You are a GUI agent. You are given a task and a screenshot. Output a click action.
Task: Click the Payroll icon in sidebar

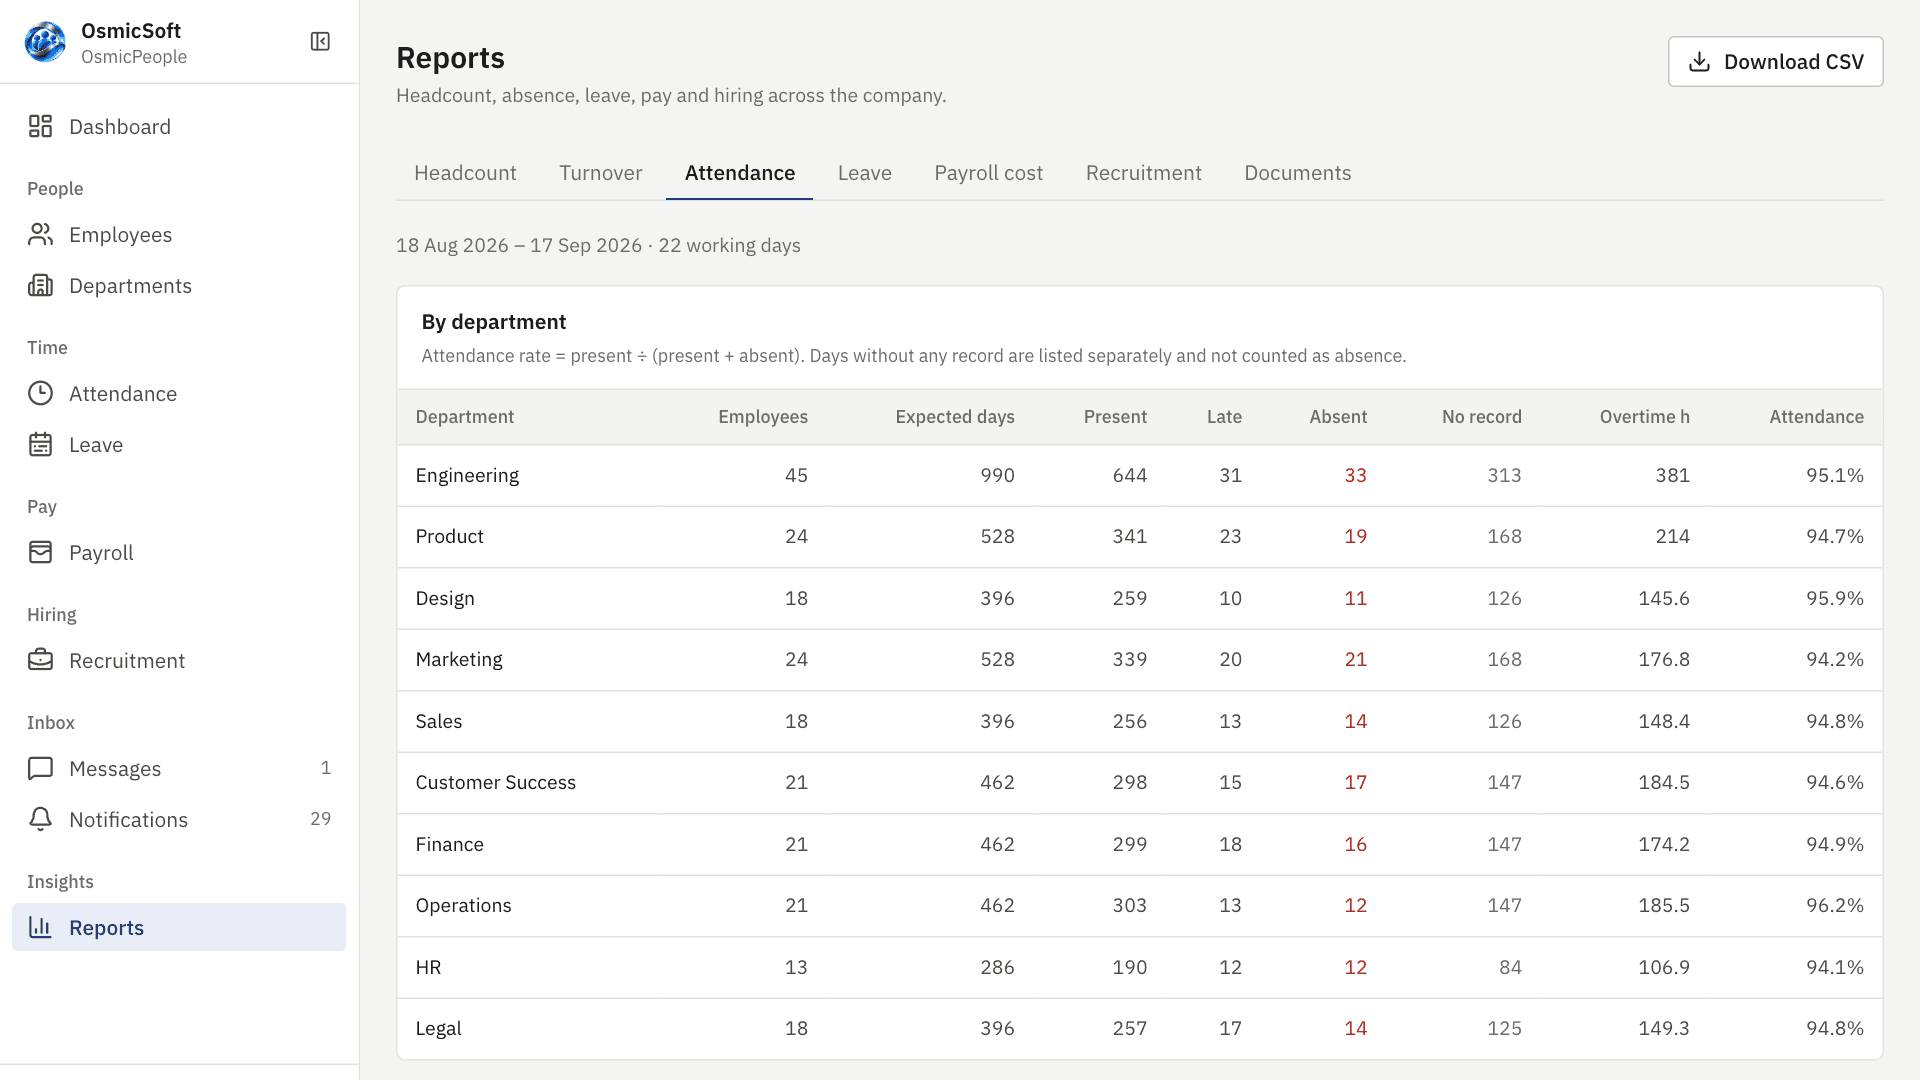click(x=40, y=552)
